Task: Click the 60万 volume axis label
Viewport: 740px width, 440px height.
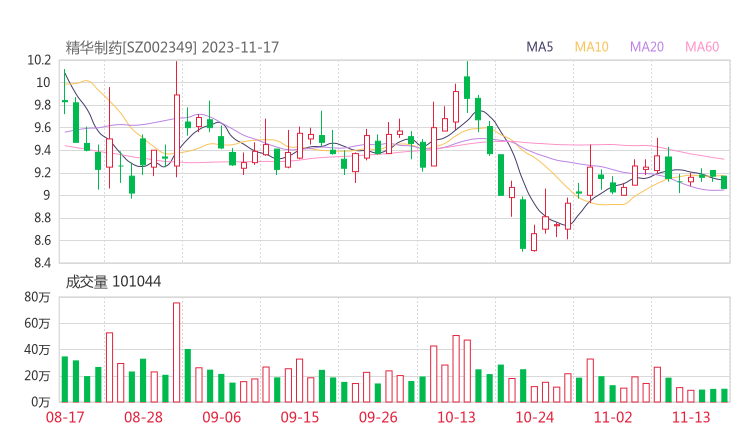Action: [37, 323]
